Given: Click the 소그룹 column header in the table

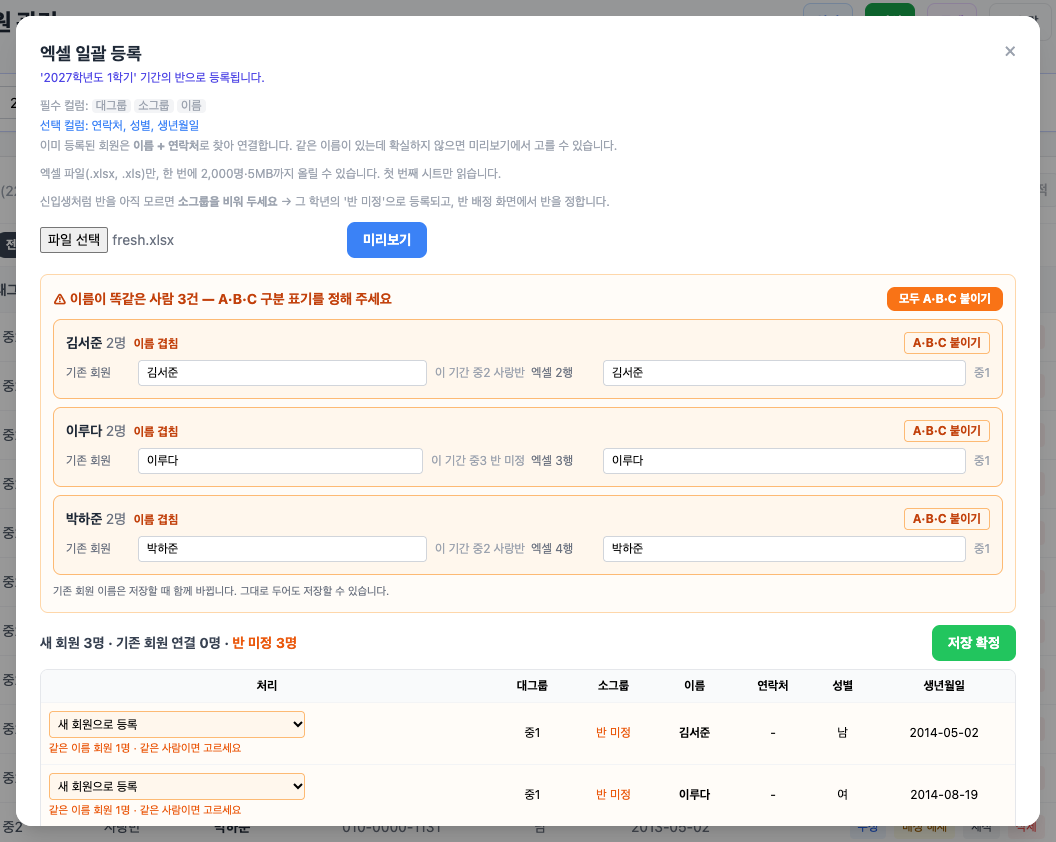Looking at the screenshot, I should [613, 686].
